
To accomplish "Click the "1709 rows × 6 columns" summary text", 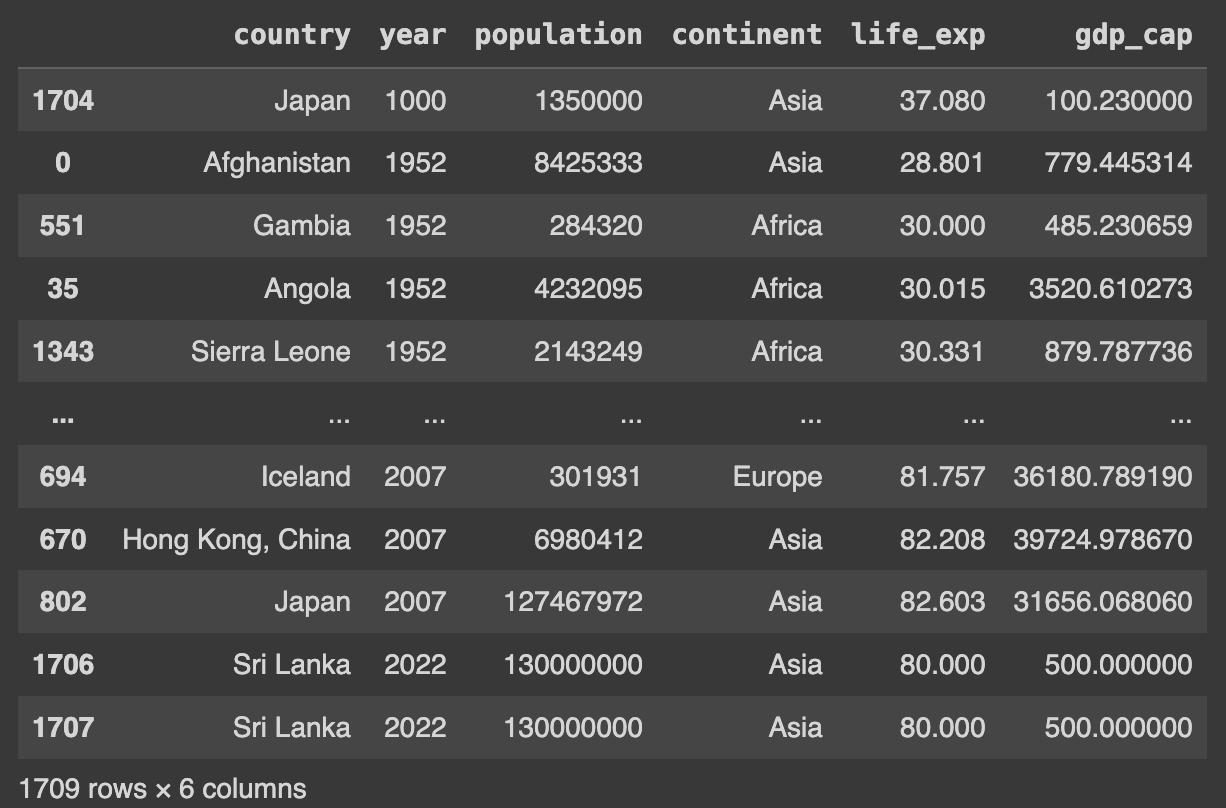I will coord(163,789).
